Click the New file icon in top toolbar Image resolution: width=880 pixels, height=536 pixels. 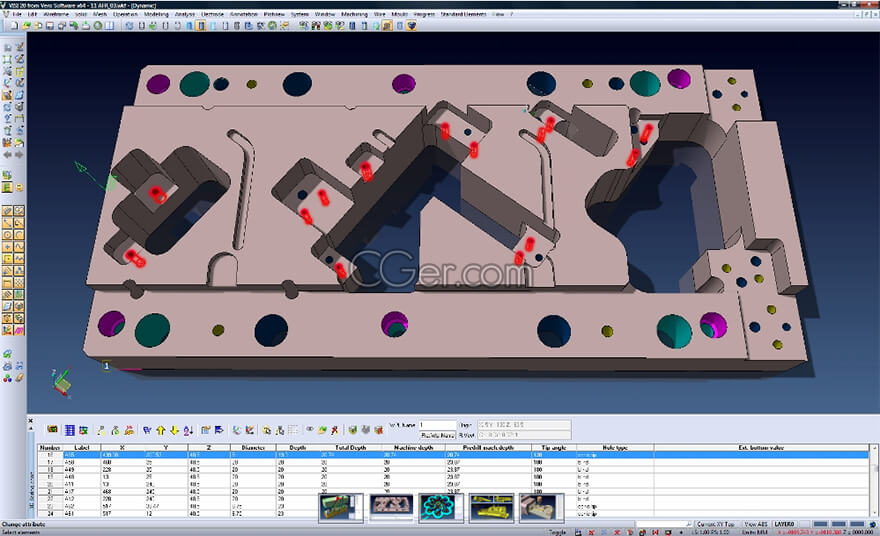pyautogui.click(x=15, y=25)
